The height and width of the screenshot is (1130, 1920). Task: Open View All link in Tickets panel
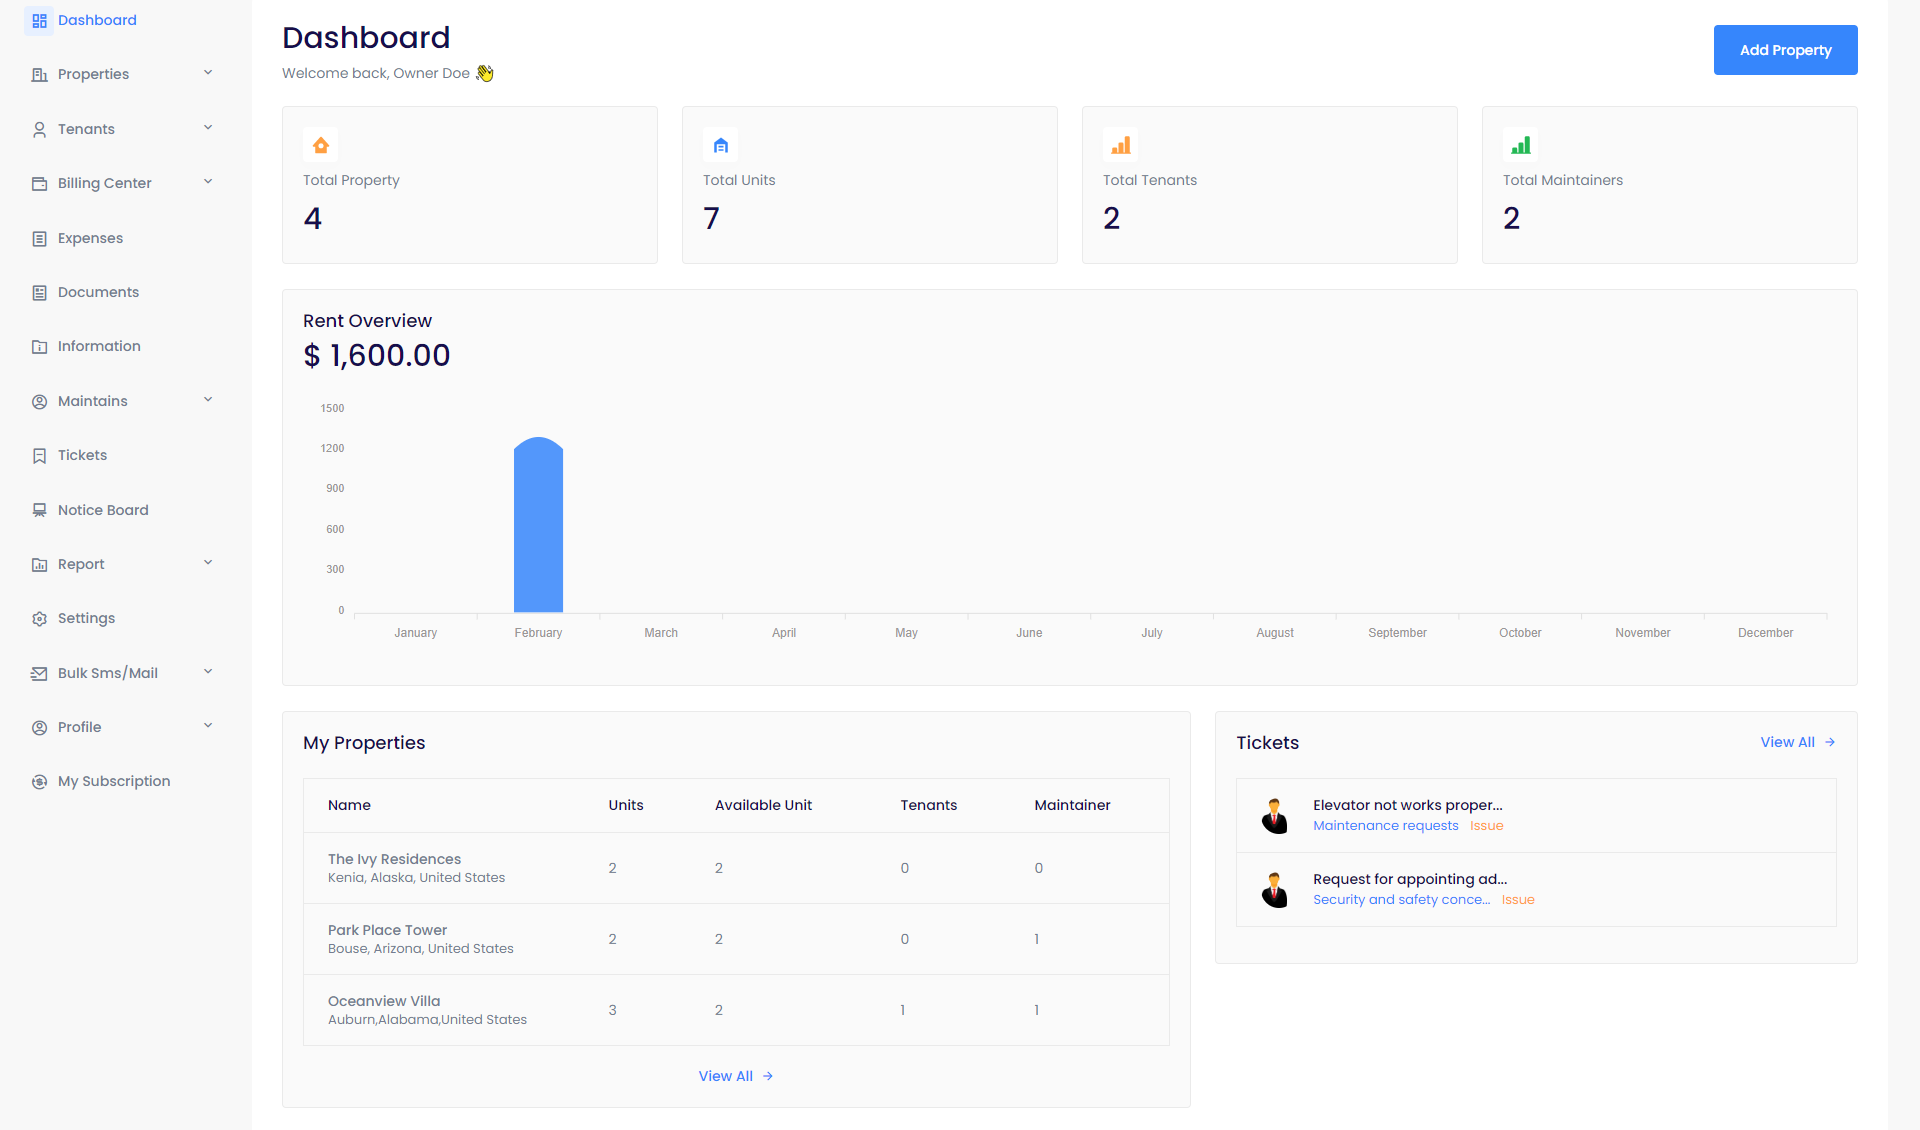(x=1797, y=742)
